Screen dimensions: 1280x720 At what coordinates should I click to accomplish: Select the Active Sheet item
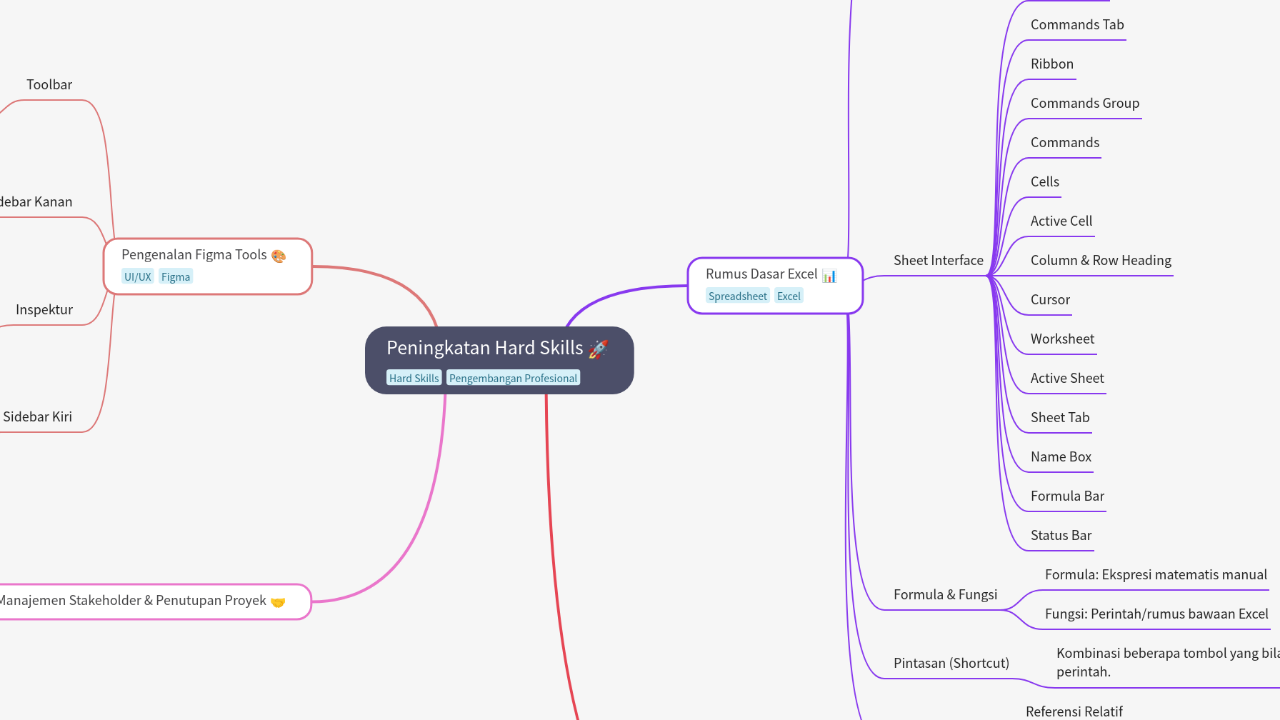1067,378
